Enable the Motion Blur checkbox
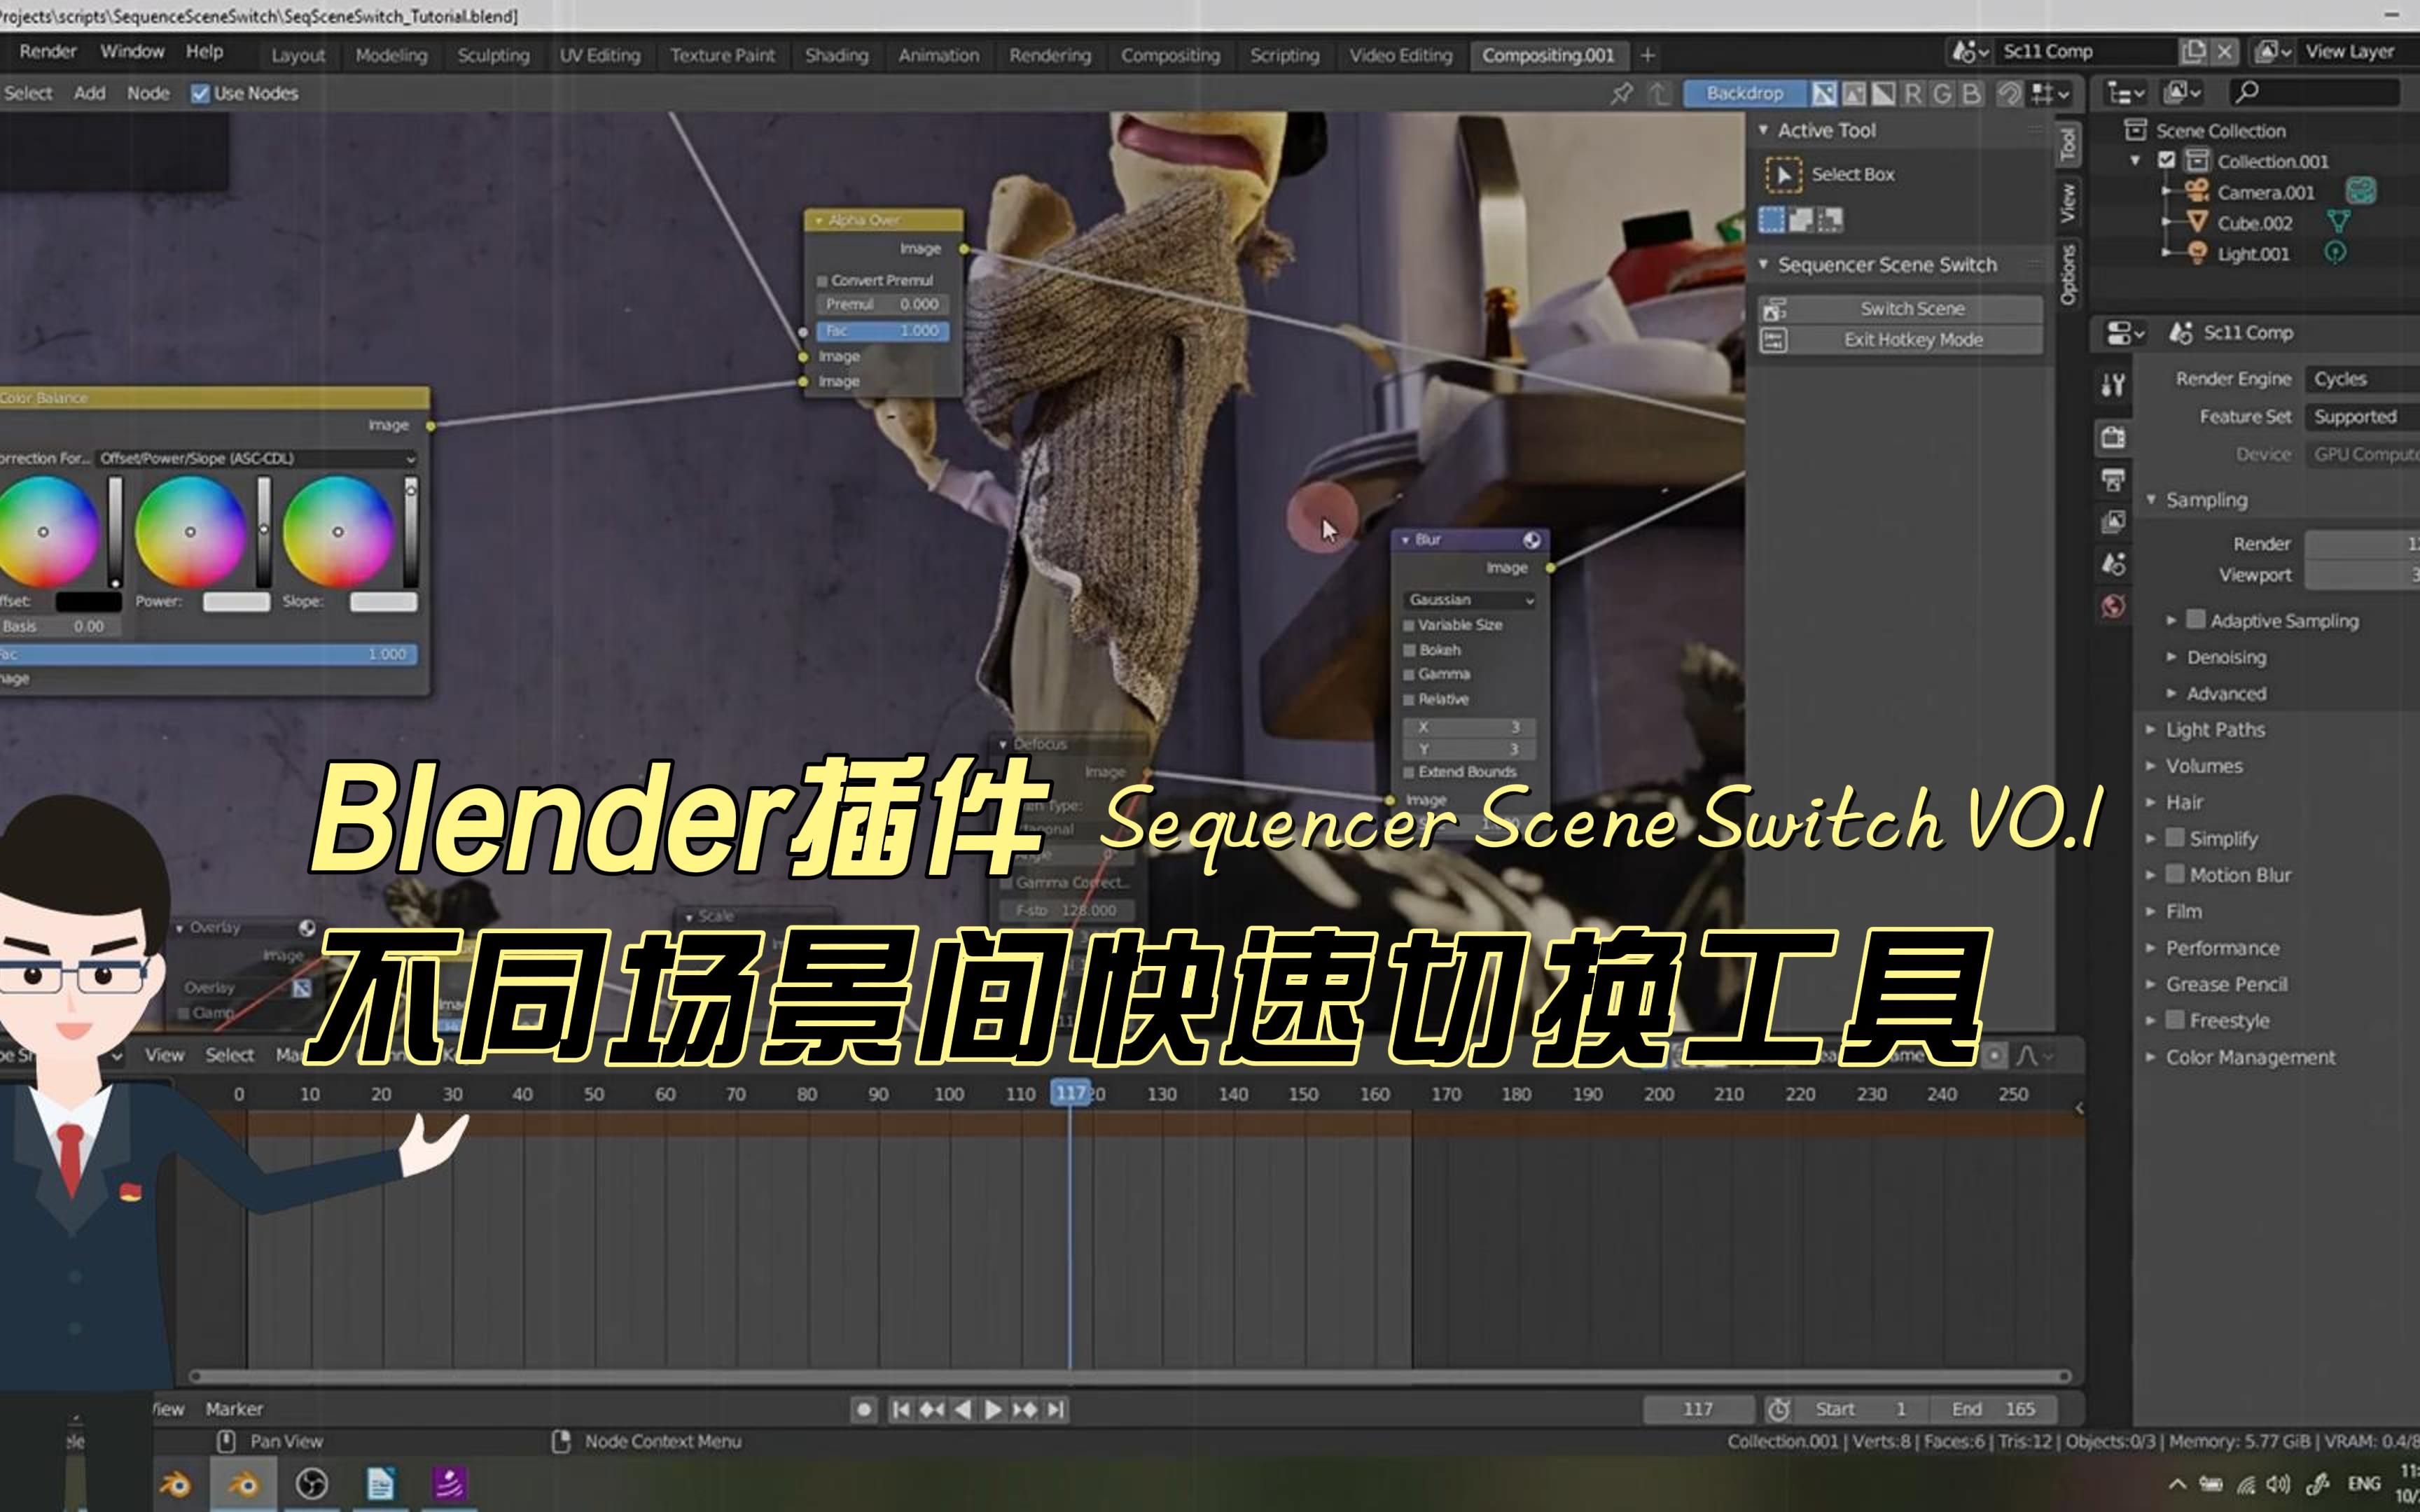This screenshot has height=1512, width=2420. tap(2175, 874)
